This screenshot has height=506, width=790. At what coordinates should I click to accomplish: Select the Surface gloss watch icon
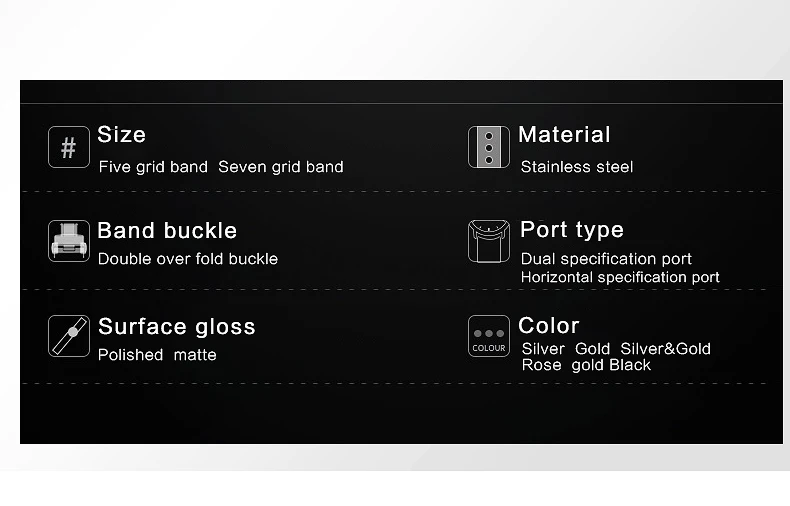pyautogui.click(x=69, y=336)
